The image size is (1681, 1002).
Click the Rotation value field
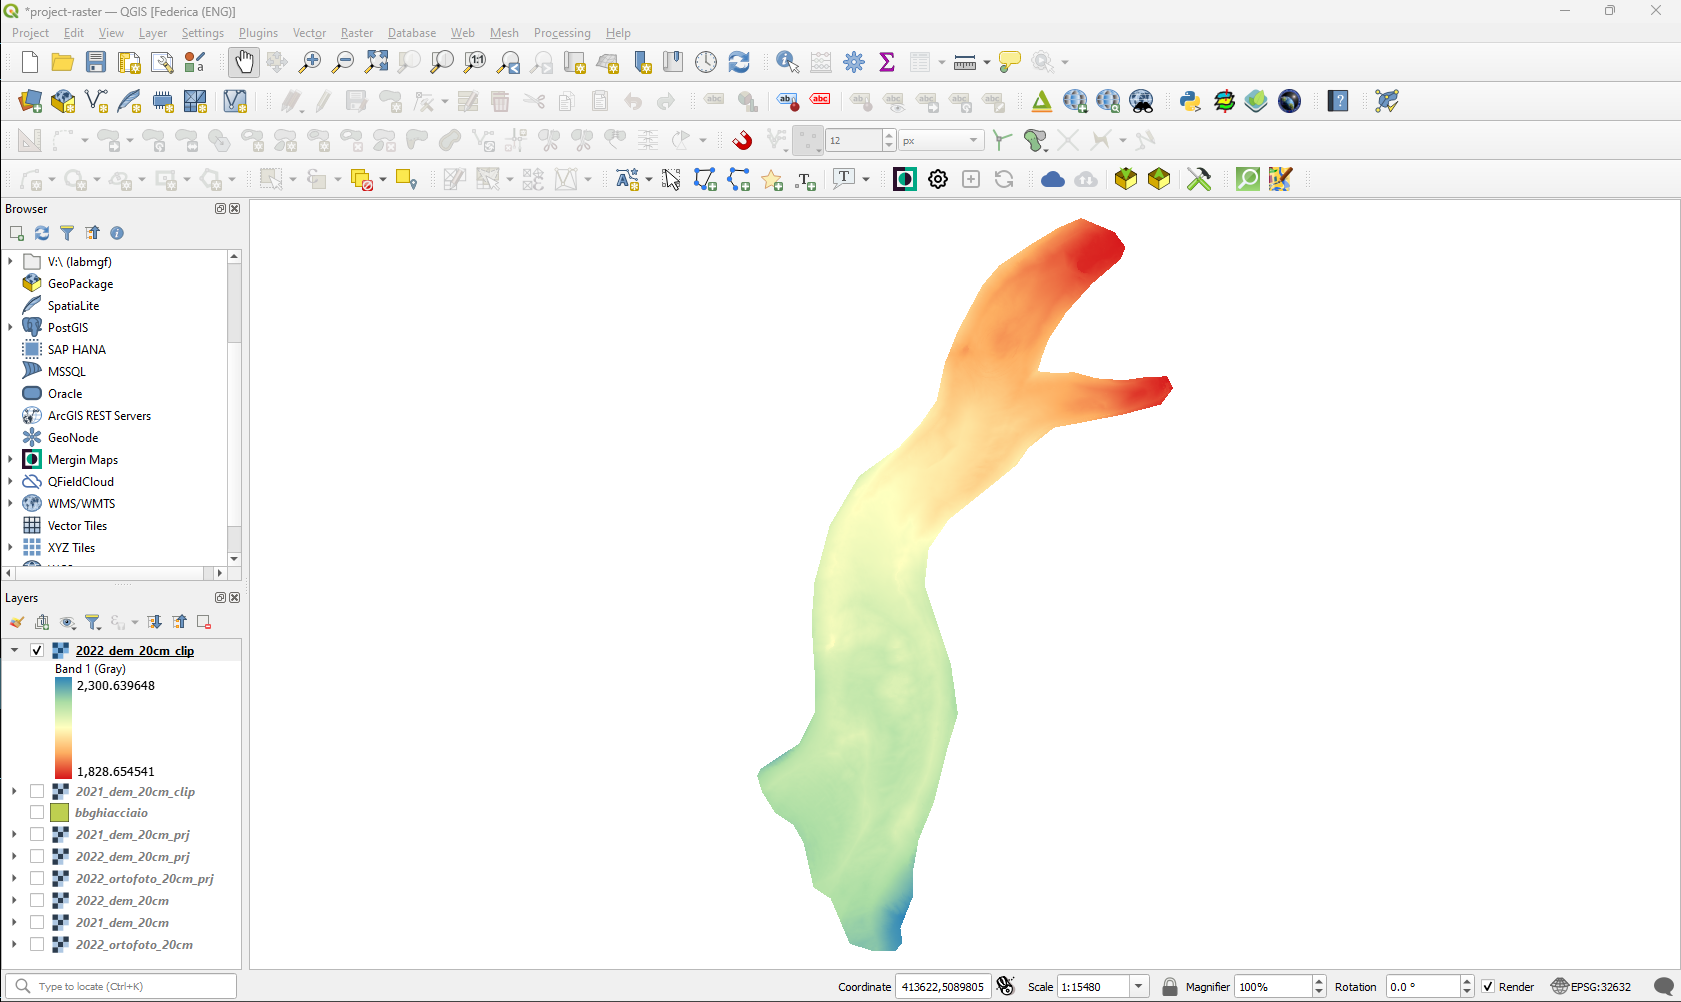1422,987
